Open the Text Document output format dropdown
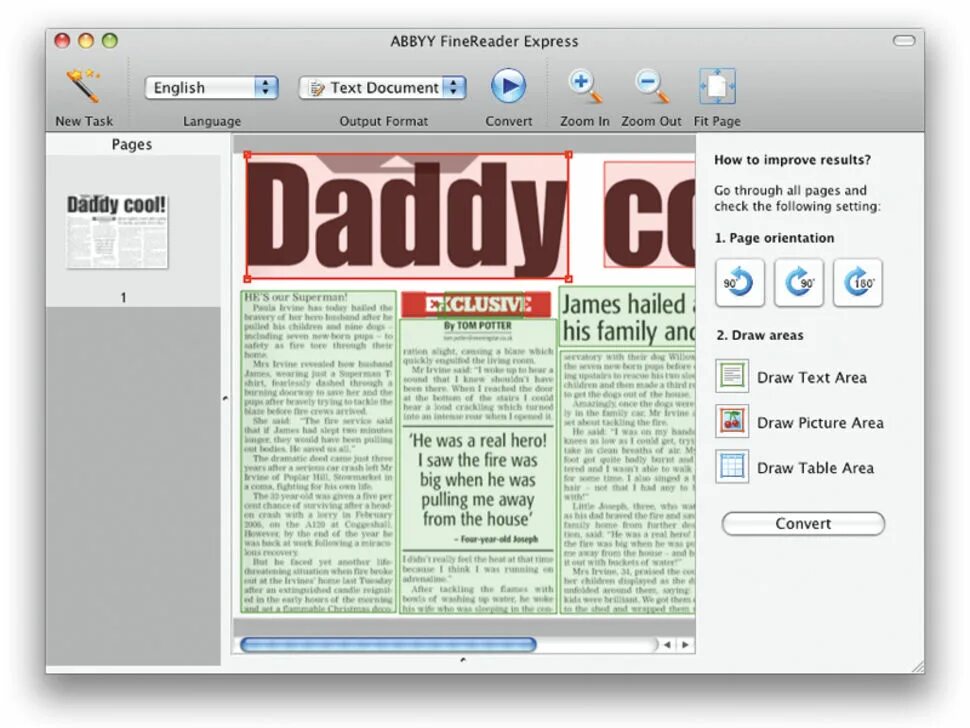970x728 pixels. [x=382, y=88]
